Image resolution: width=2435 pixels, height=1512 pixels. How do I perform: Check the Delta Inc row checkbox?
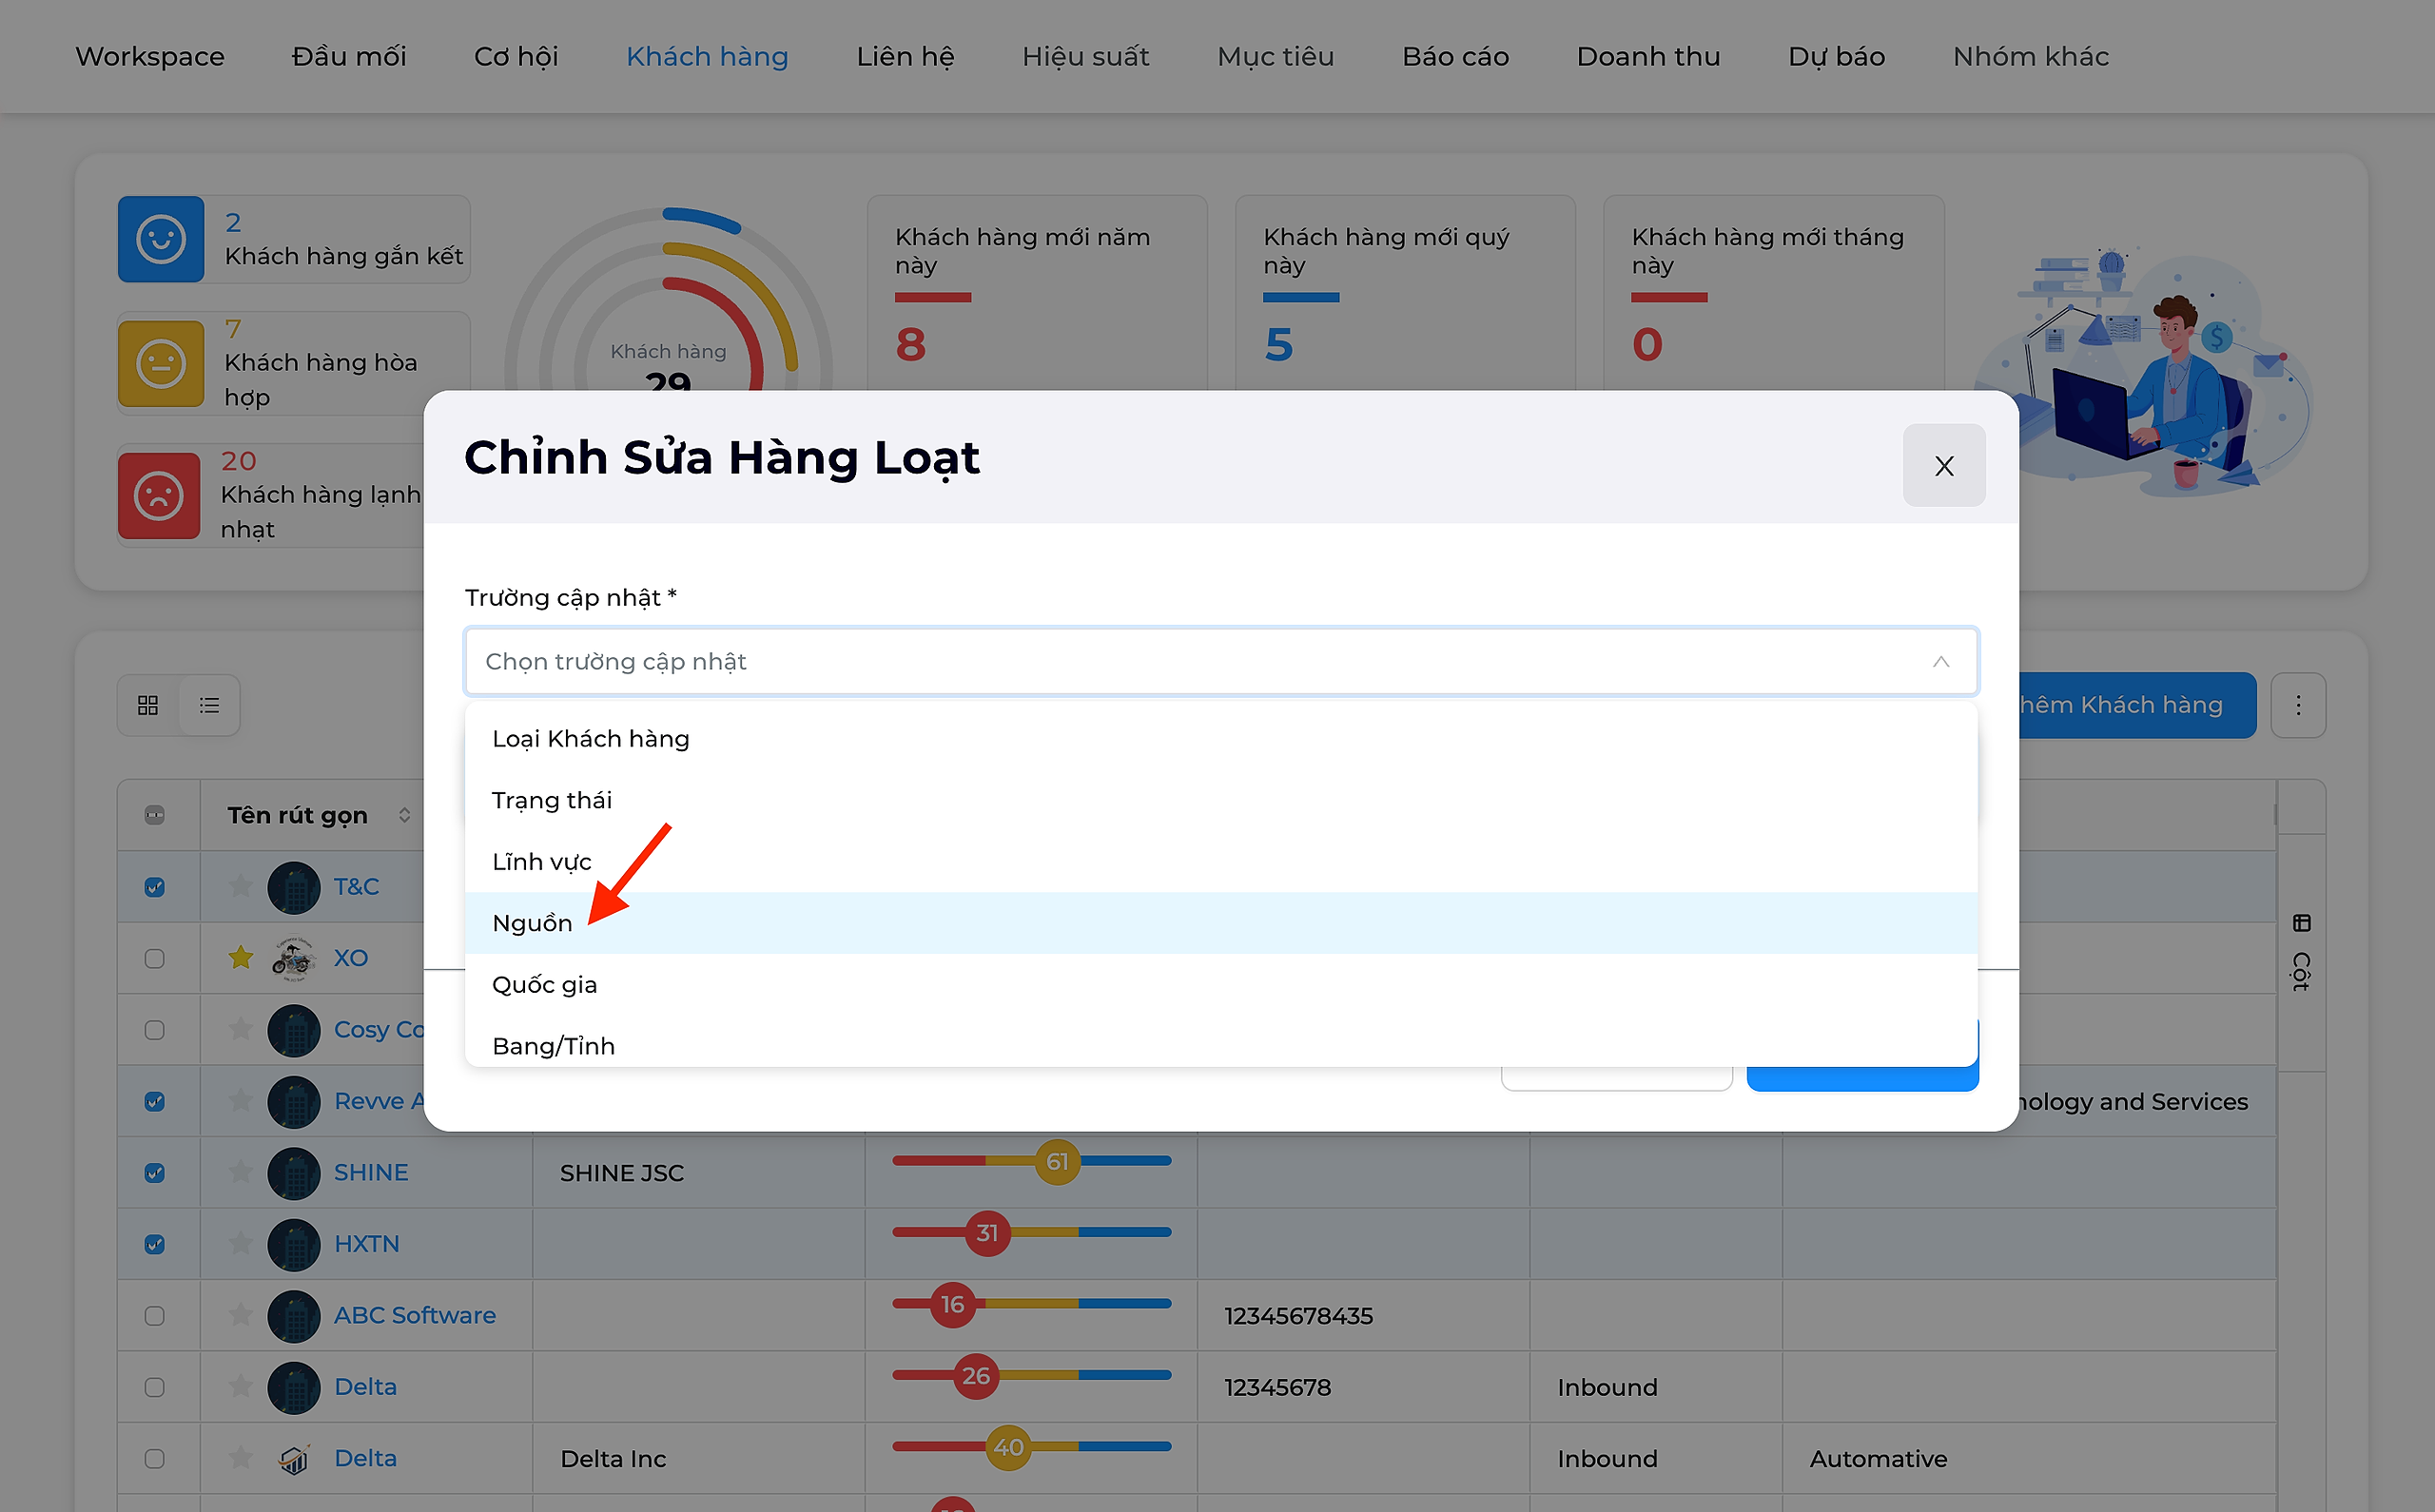click(154, 1459)
